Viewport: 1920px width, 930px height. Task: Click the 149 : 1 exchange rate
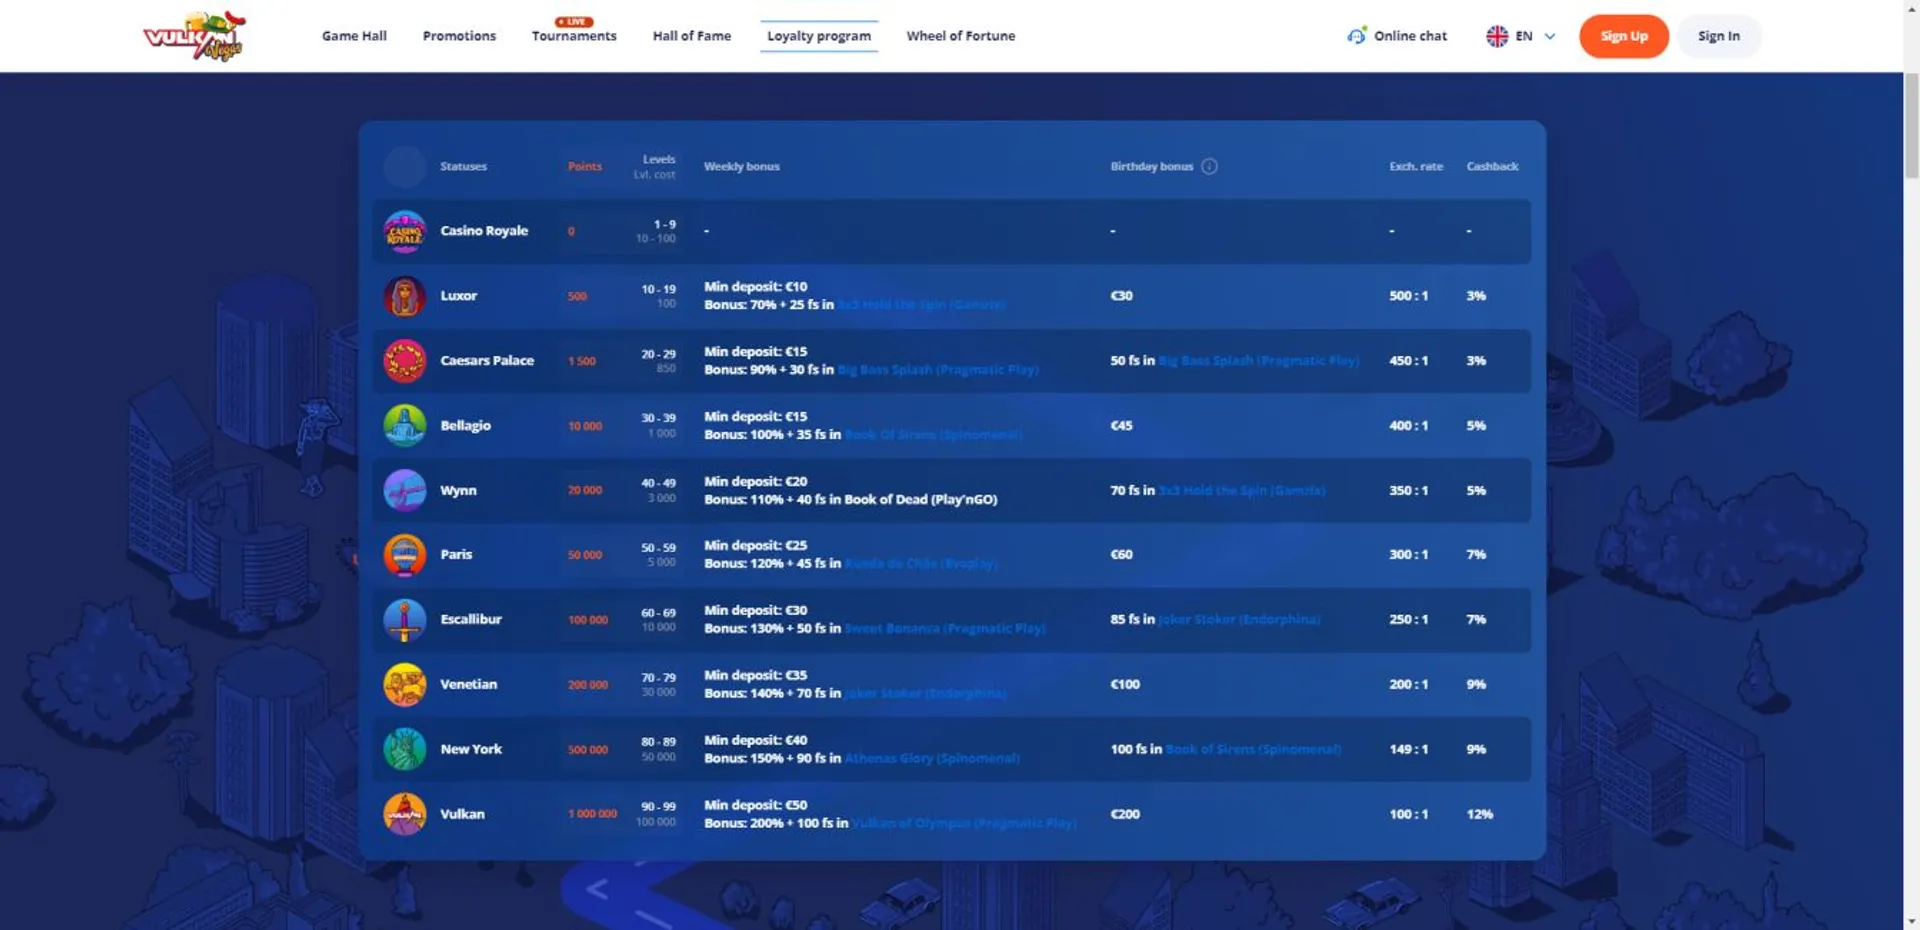tap(1408, 749)
